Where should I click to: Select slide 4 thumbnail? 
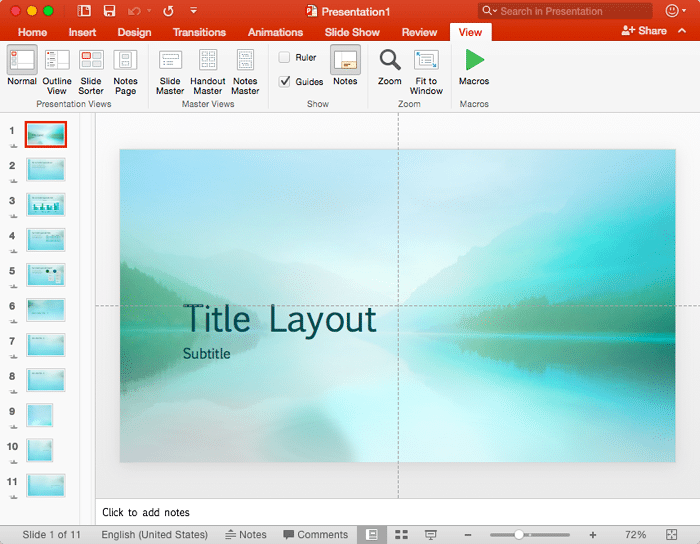pos(46,239)
